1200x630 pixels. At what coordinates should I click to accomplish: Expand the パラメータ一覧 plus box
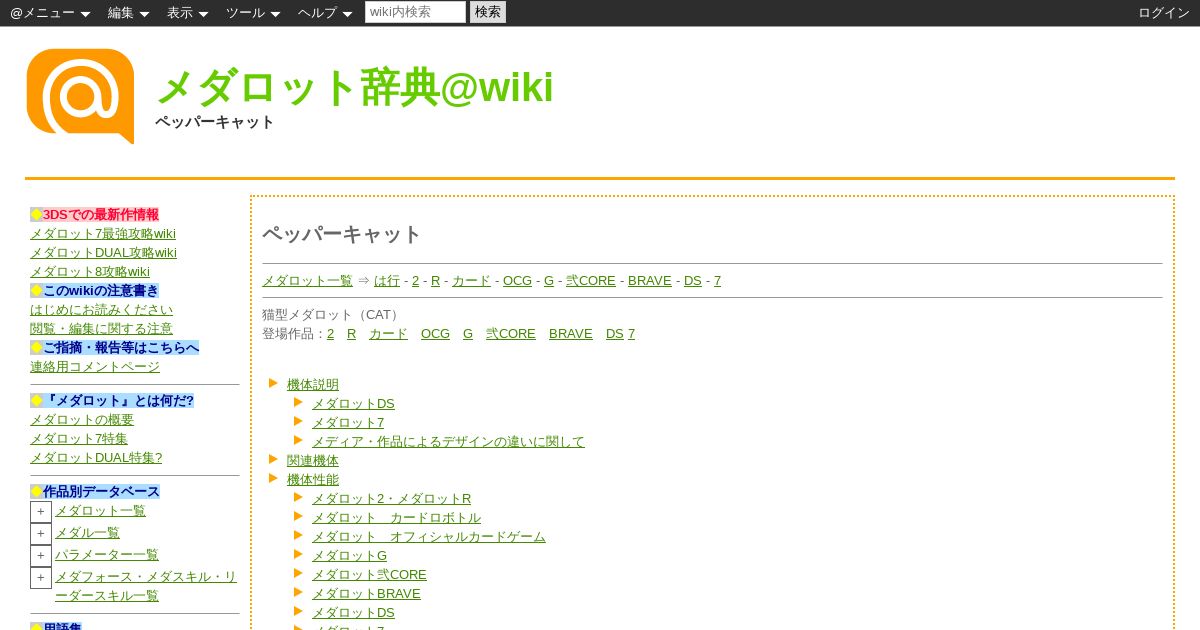41,556
